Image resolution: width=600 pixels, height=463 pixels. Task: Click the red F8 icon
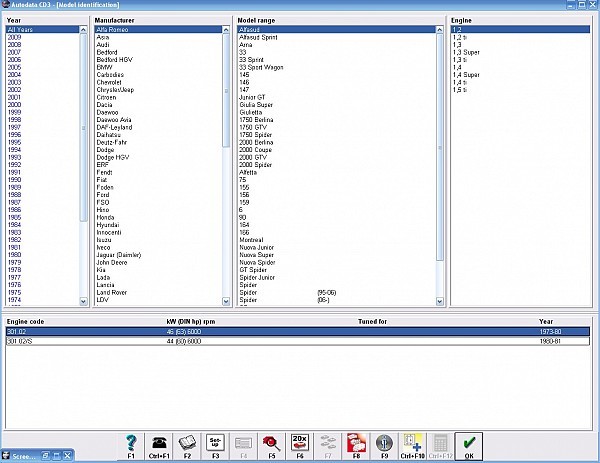(356, 446)
